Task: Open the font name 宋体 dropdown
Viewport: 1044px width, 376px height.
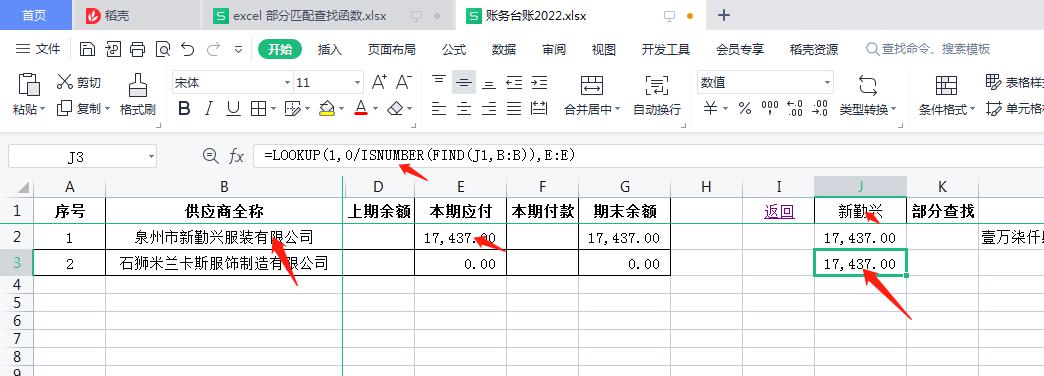Action: pos(288,83)
